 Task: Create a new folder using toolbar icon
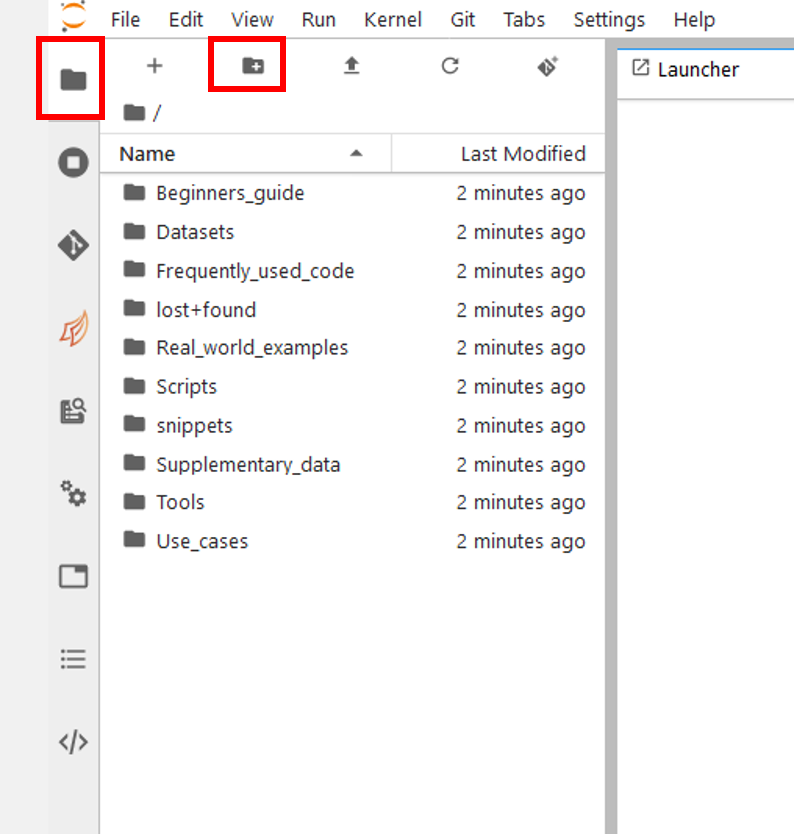(253, 66)
